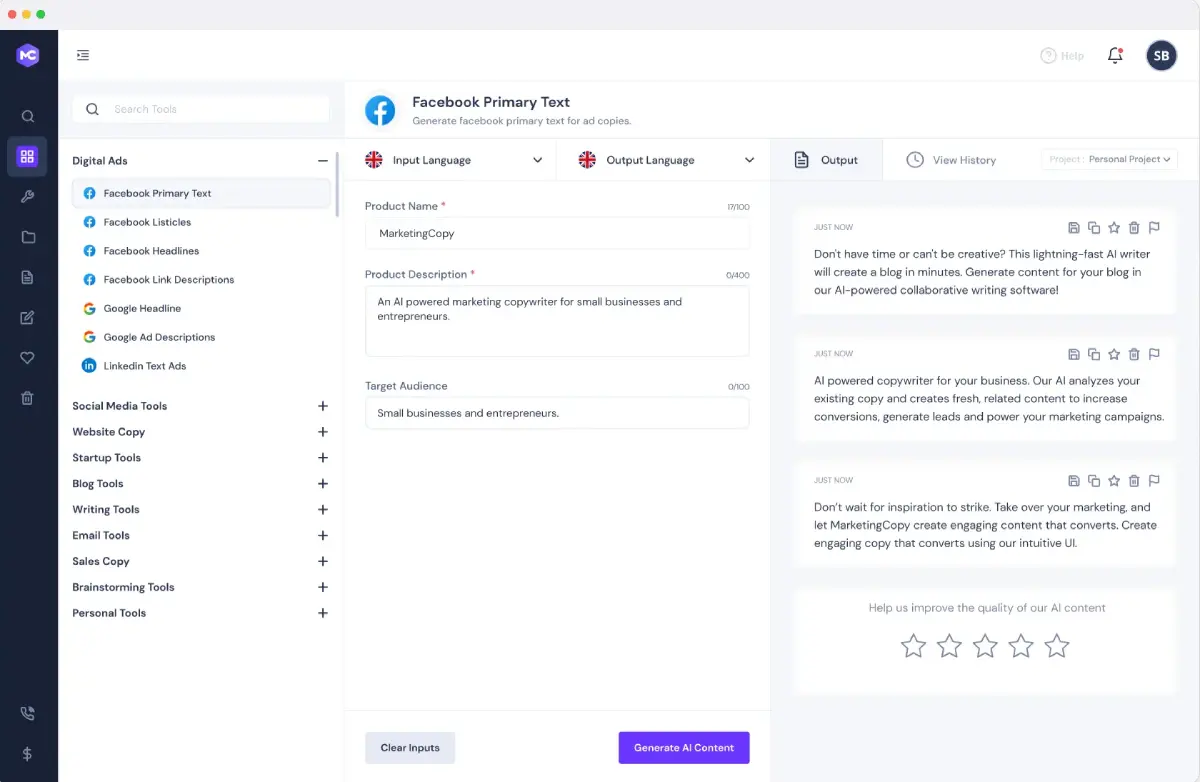
Task: Collapse sidebar using the menu toggle icon
Action: click(83, 56)
